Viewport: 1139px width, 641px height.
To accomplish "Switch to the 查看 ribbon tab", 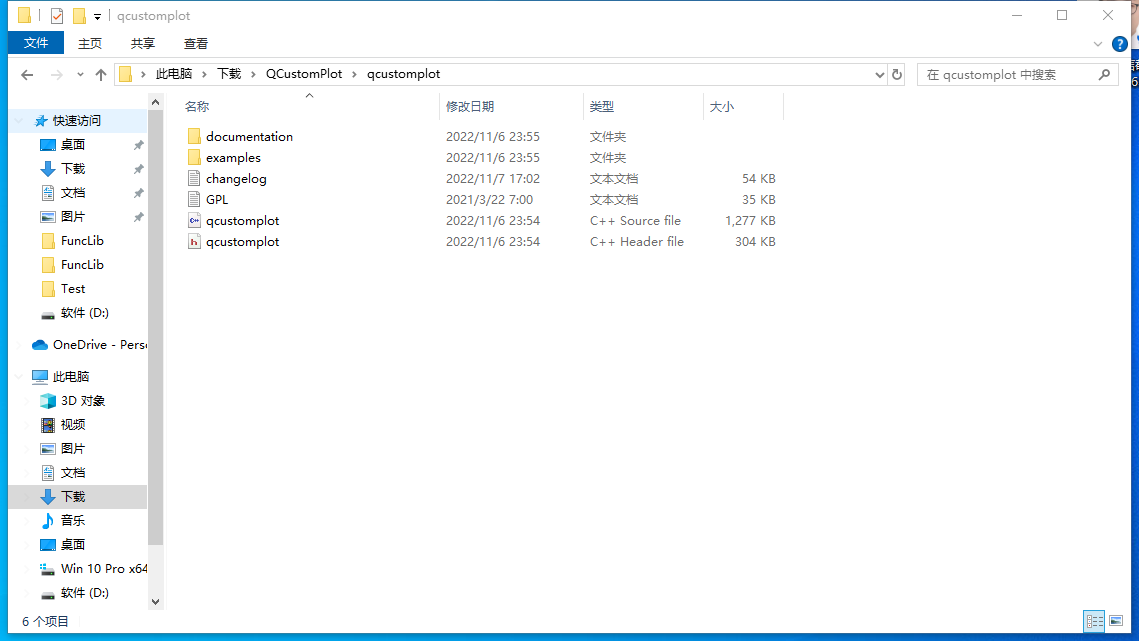I will click(196, 43).
